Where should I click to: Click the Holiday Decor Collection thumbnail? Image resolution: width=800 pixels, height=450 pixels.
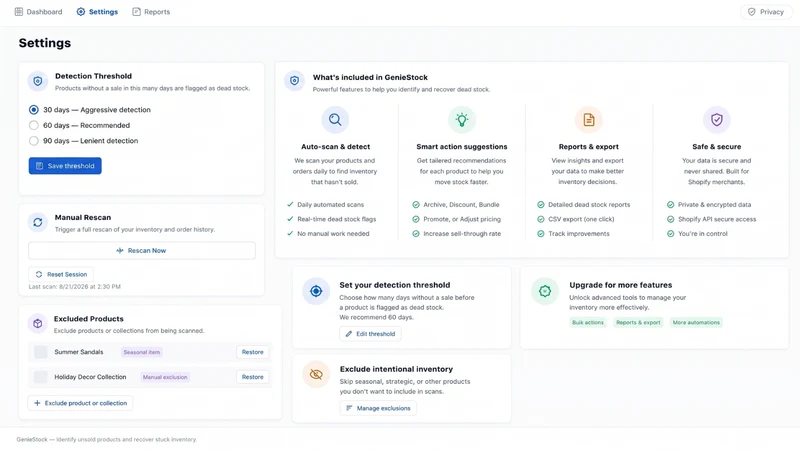click(x=41, y=377)
